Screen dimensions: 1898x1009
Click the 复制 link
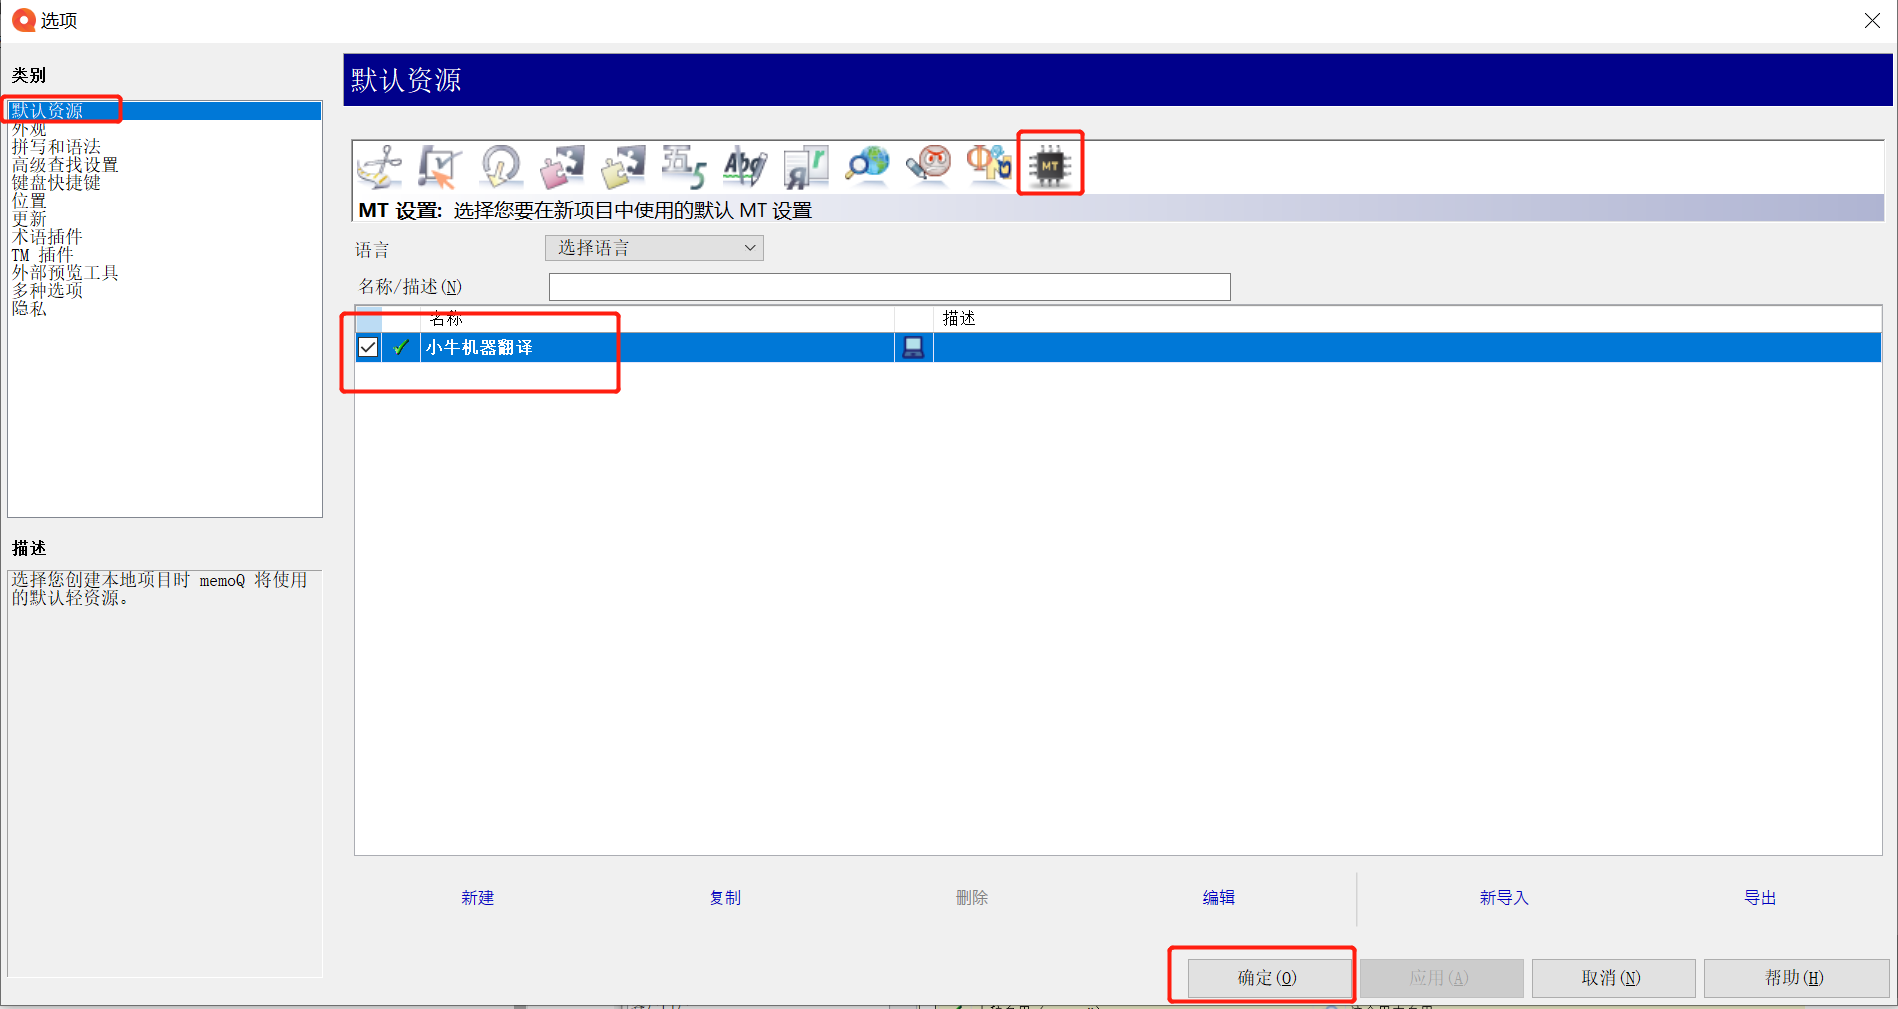click(x=726, y=898)
